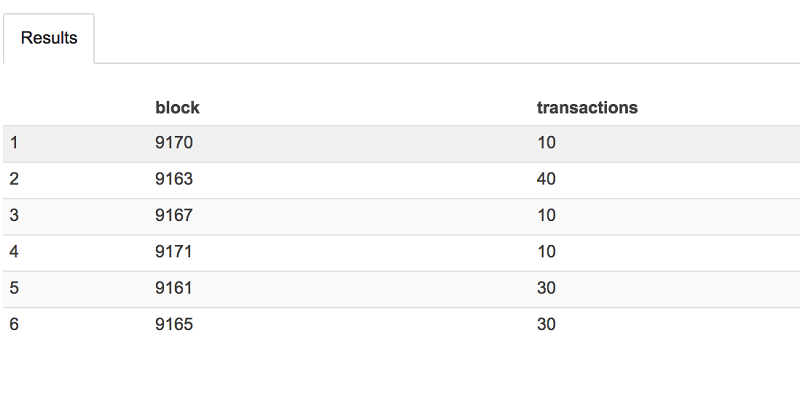Select row number 1
Viewport: 800px width, 397px height.
(14, 142)
